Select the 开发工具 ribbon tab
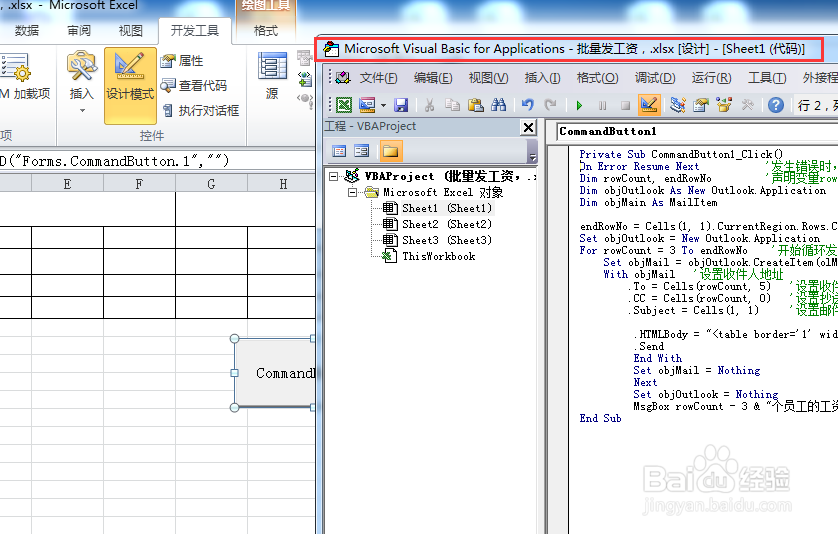The width and height of the screenshot is (838, 534). (x=195, y=31)
